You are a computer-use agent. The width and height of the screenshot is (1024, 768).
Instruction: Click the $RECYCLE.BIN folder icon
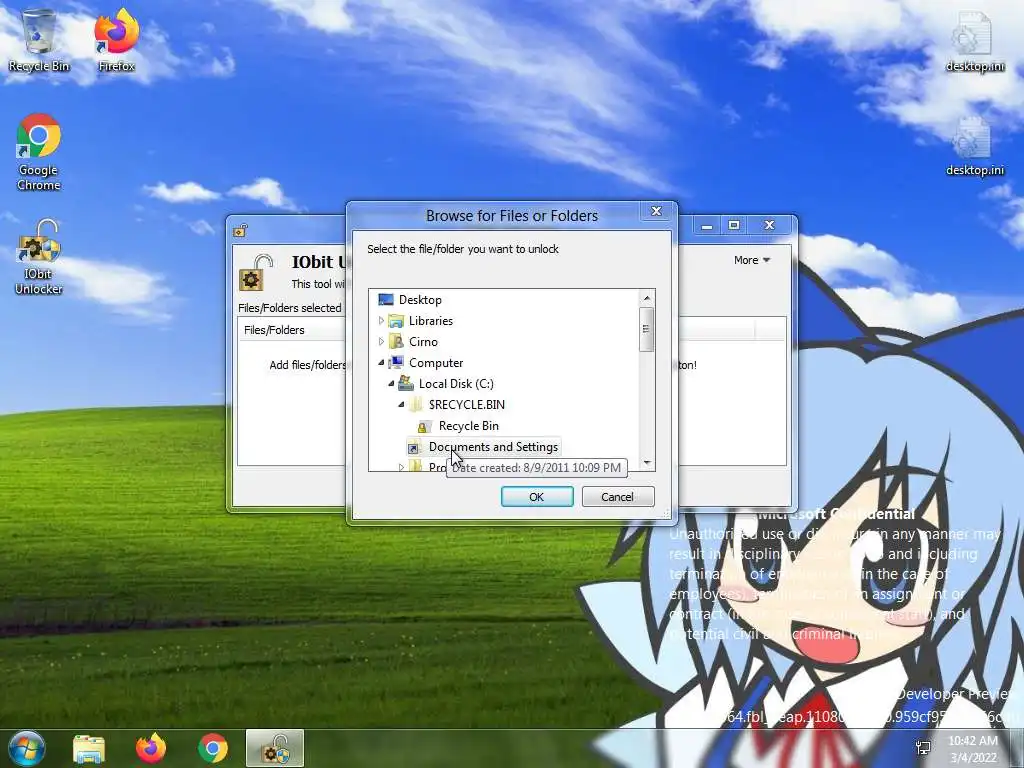point(416,405)
